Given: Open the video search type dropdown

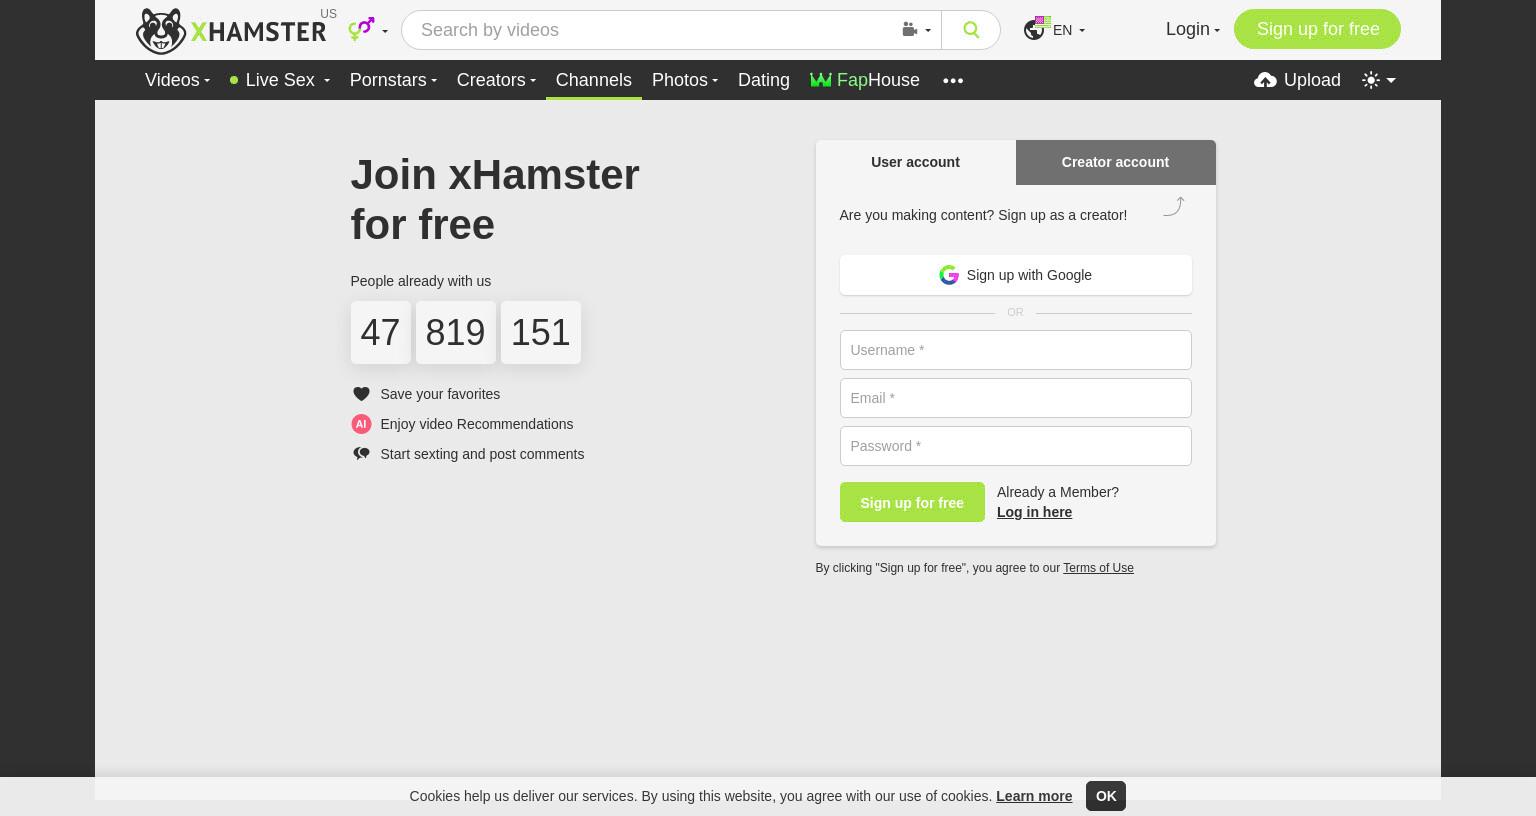Looking at the screenshot, I should click(916, 30).
